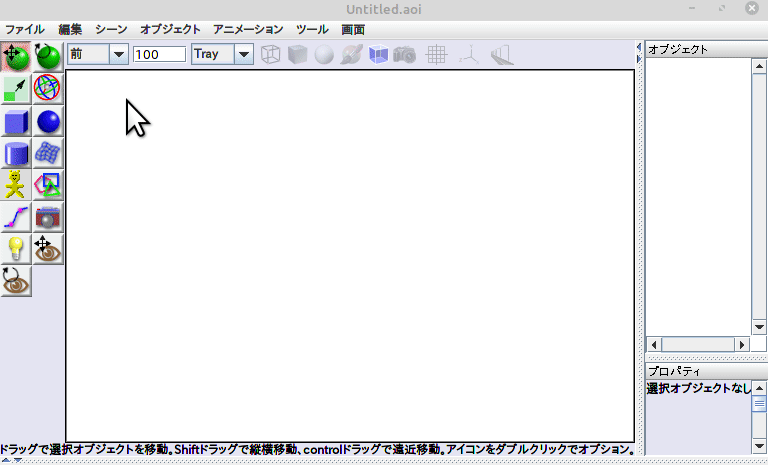This screenshot has width=768, height=465.
Task: Close the Untitled.aoi window
Action: (x=752, y=8)
